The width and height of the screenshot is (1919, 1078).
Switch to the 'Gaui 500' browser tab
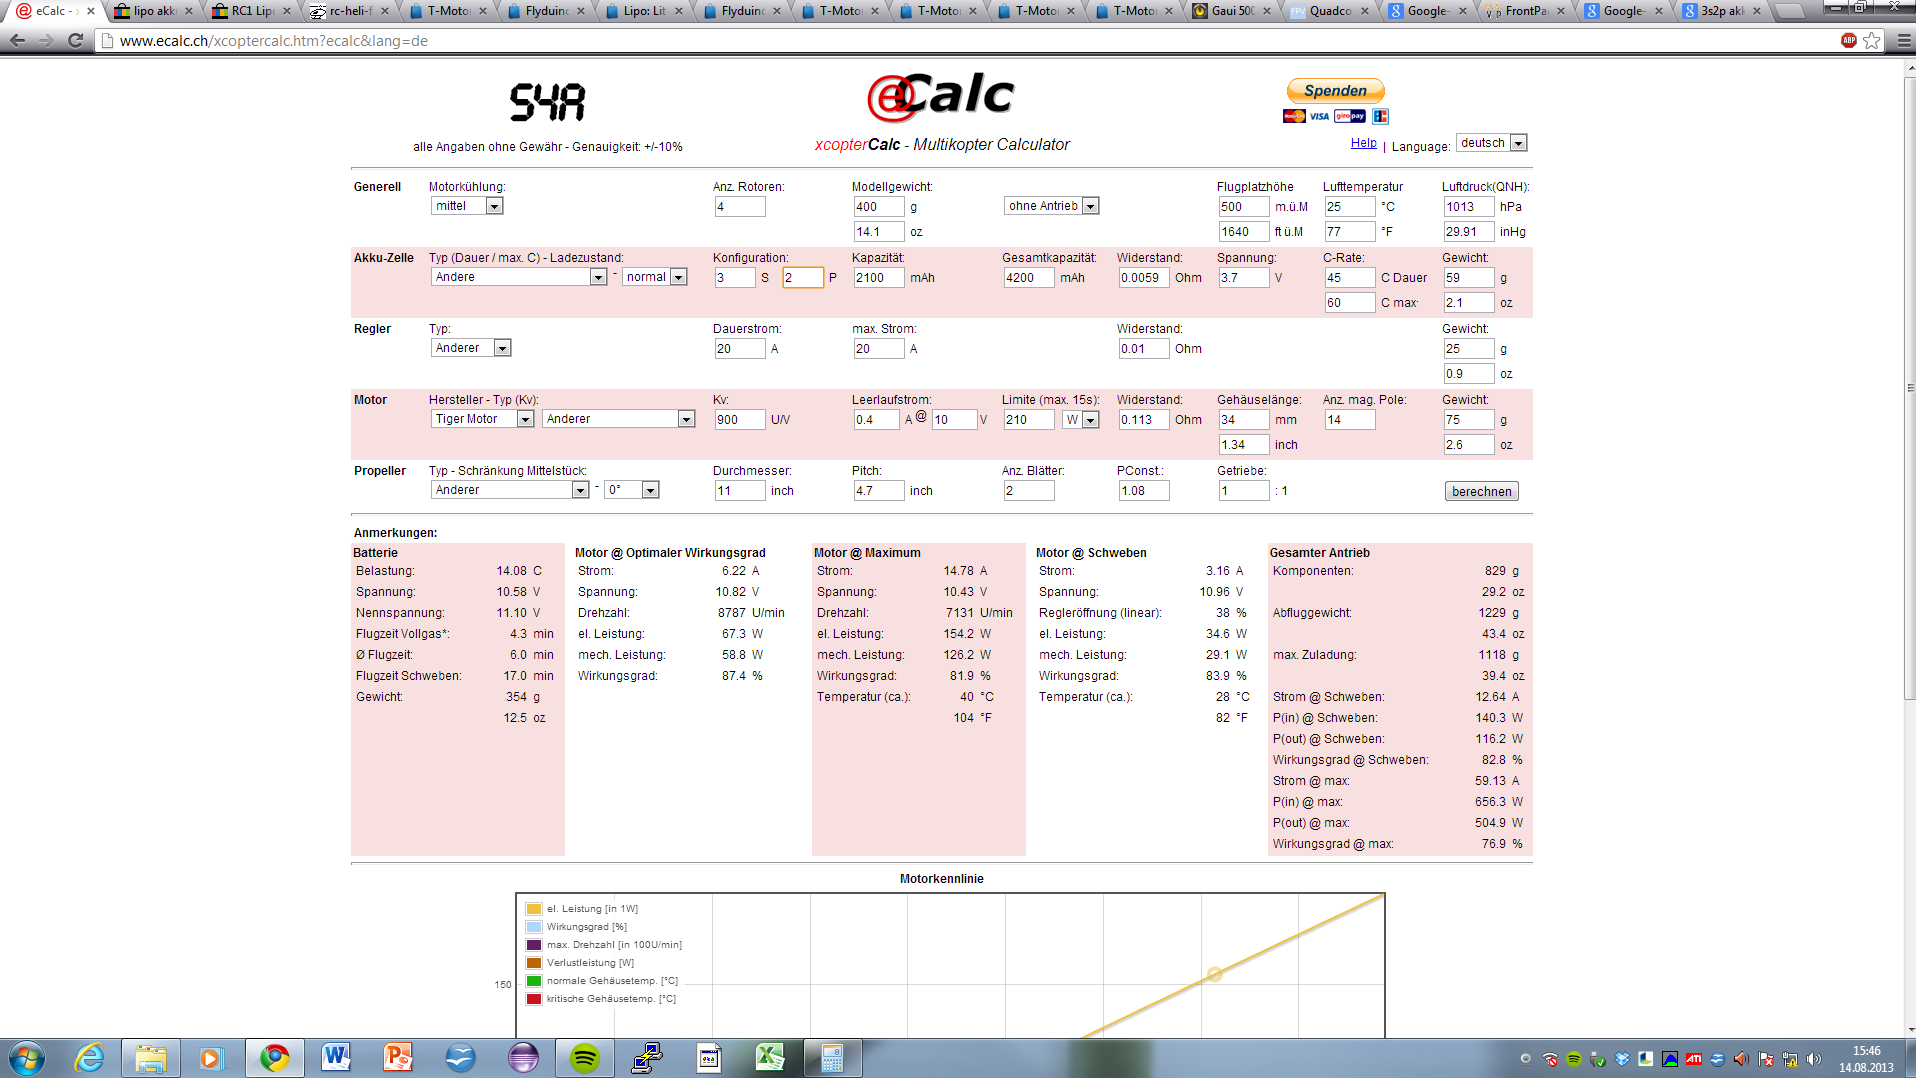[1231, 11]
